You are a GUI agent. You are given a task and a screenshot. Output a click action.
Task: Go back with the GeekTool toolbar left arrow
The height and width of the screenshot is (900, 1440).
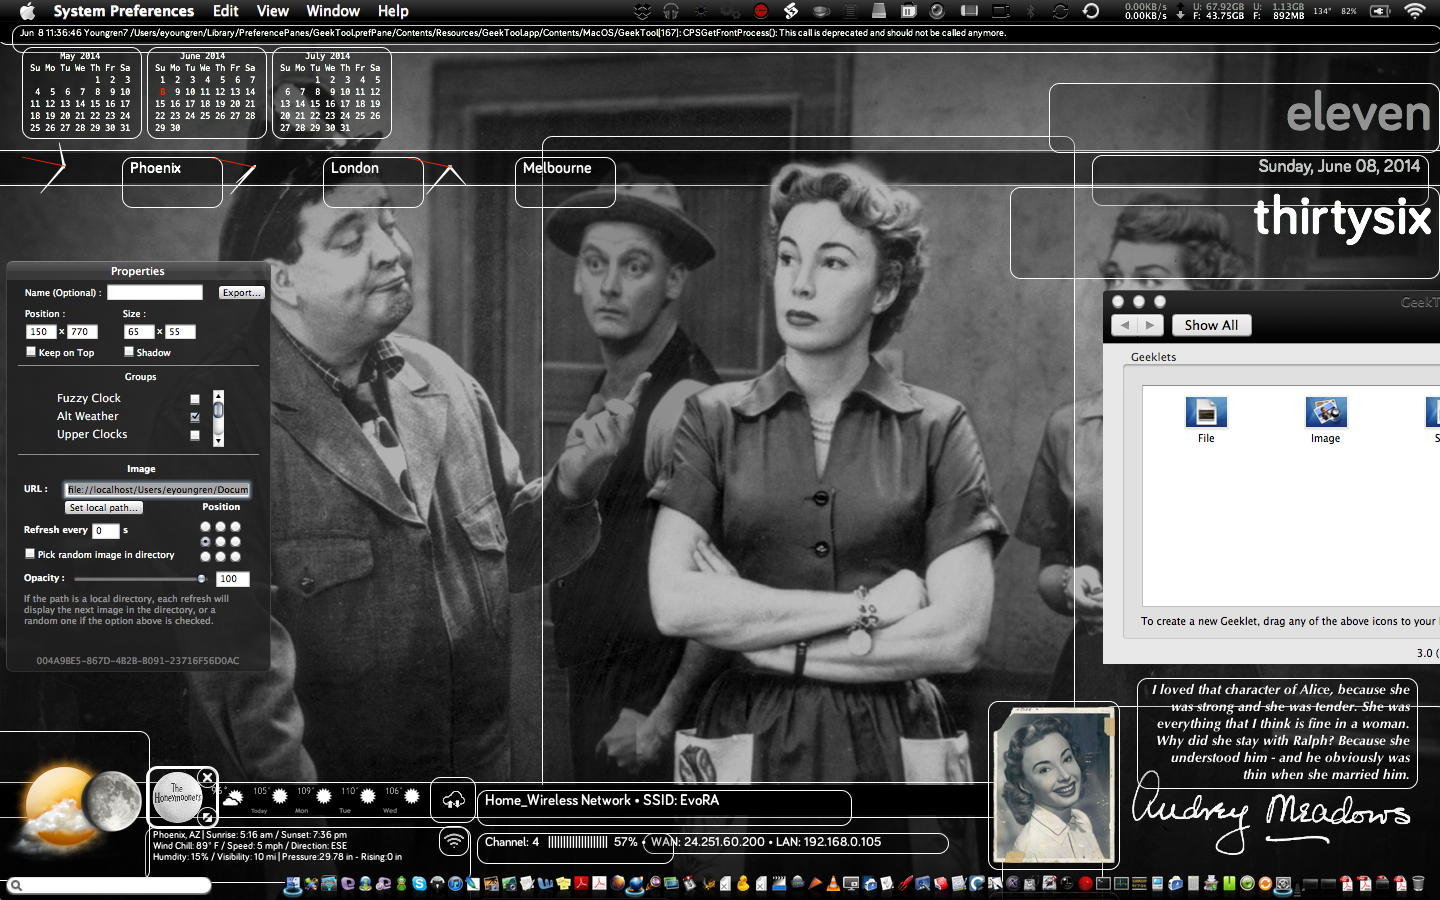(1125, 325)
